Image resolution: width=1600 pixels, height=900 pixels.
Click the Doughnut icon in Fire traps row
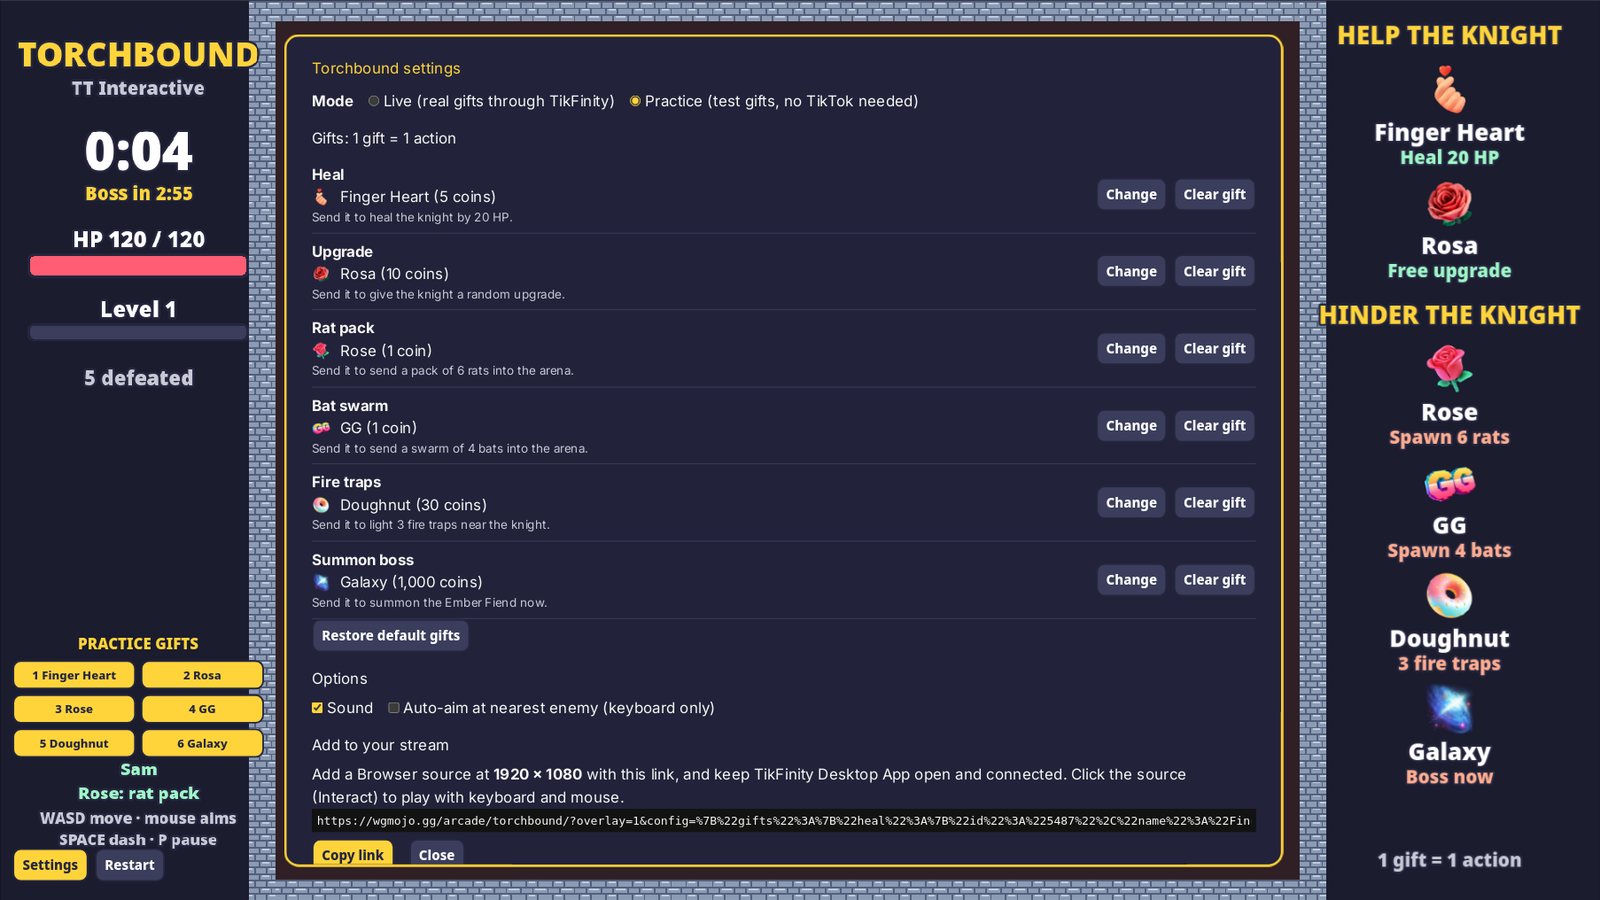(x=321, y=505)
